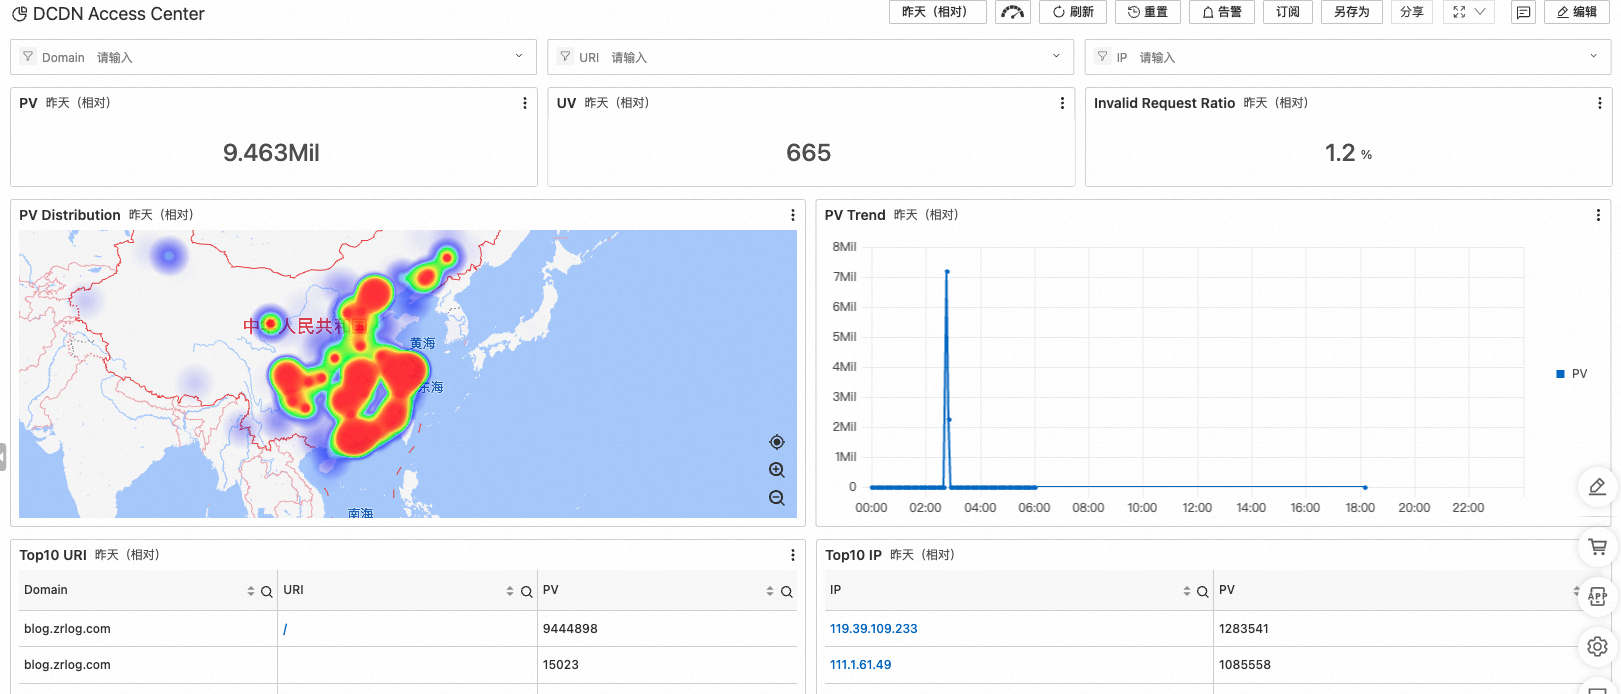The width and height of the screenshot is (1621, 694).
Task: Toggle the PV series in chart legend
Action: 1572,374
